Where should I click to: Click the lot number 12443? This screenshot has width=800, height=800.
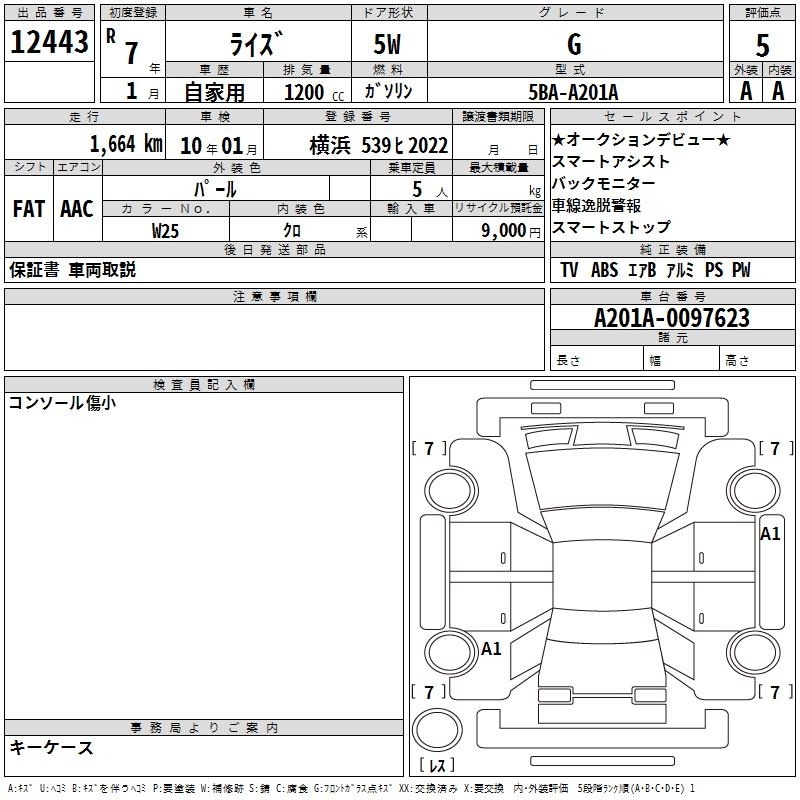tap(49, 43)
